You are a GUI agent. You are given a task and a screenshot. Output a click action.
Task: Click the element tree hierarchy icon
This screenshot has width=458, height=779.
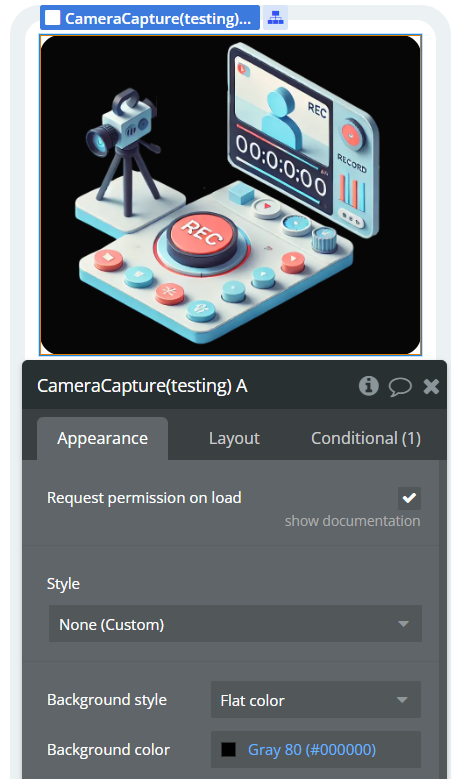tap(275, 18)
